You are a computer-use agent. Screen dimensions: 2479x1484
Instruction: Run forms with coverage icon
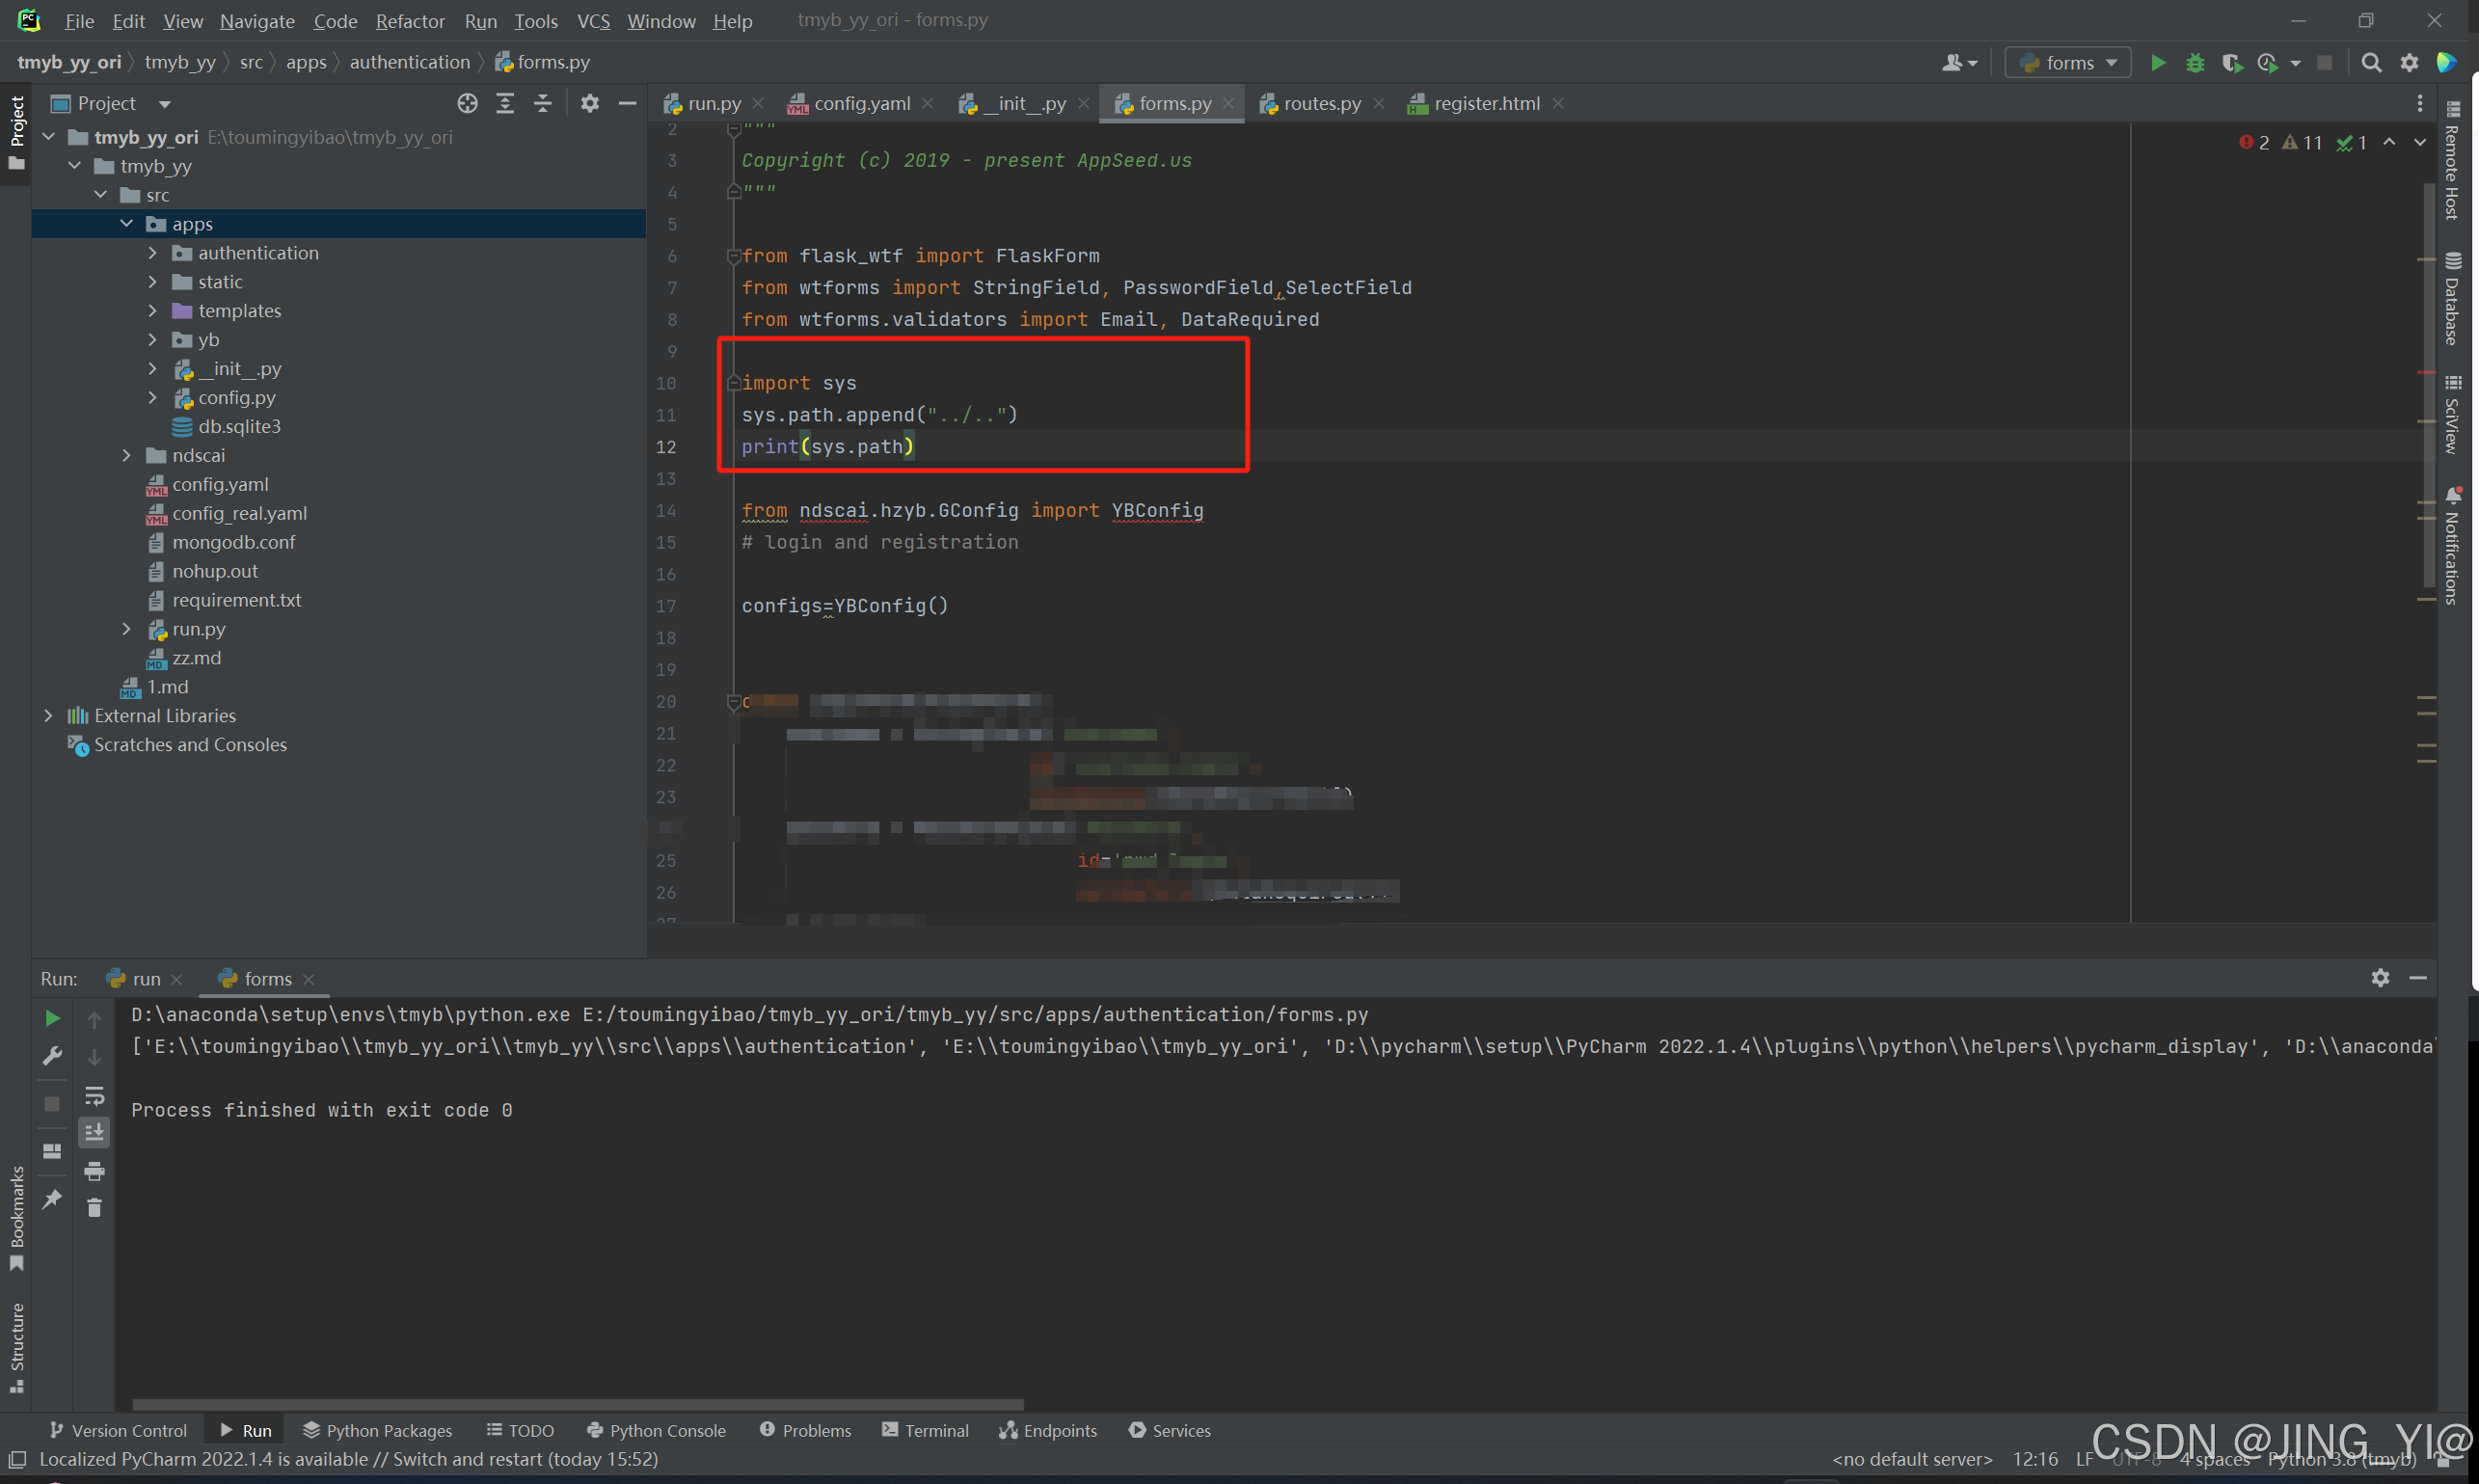pyautogui.click(x=2232, y=63)
